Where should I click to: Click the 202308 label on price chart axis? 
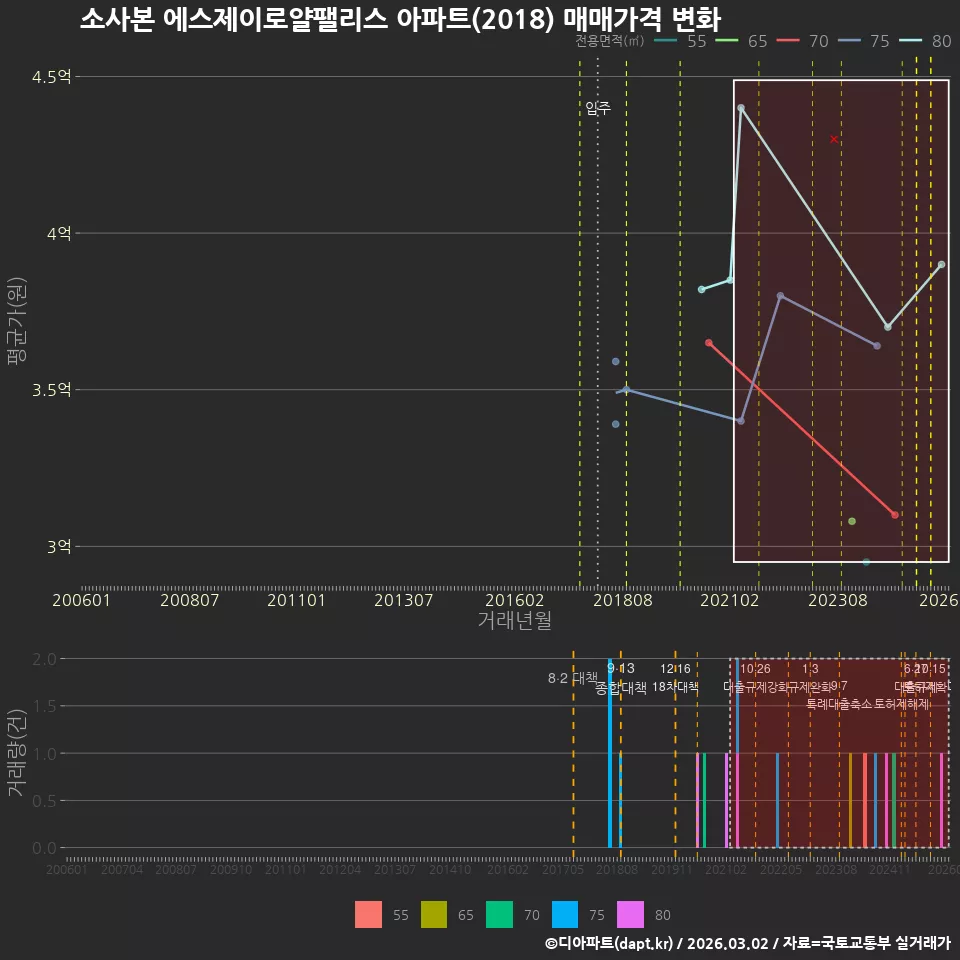click(838, 600)
